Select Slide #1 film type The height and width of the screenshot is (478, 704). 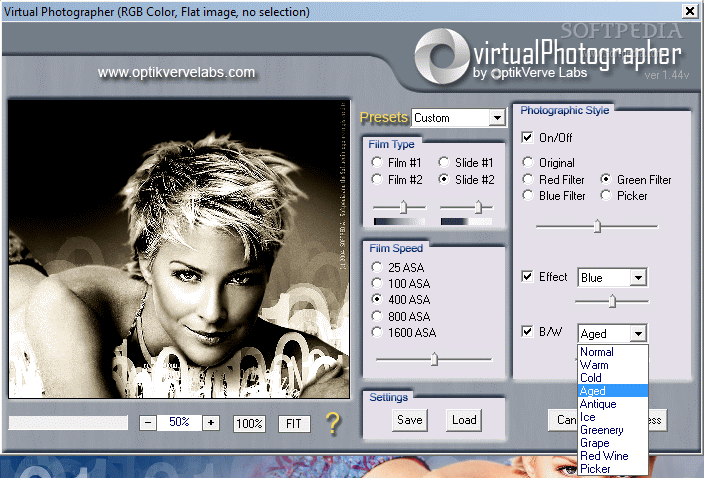point(444,162)
